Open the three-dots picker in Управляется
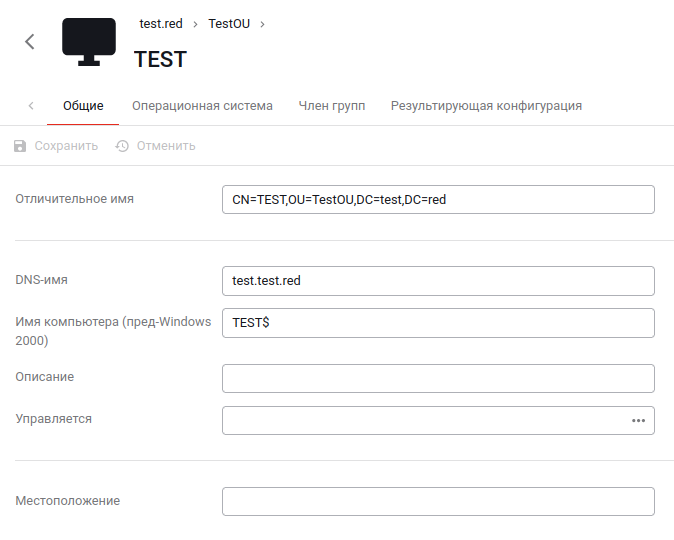Screen dimensions: 674x540 coord(638,421)
